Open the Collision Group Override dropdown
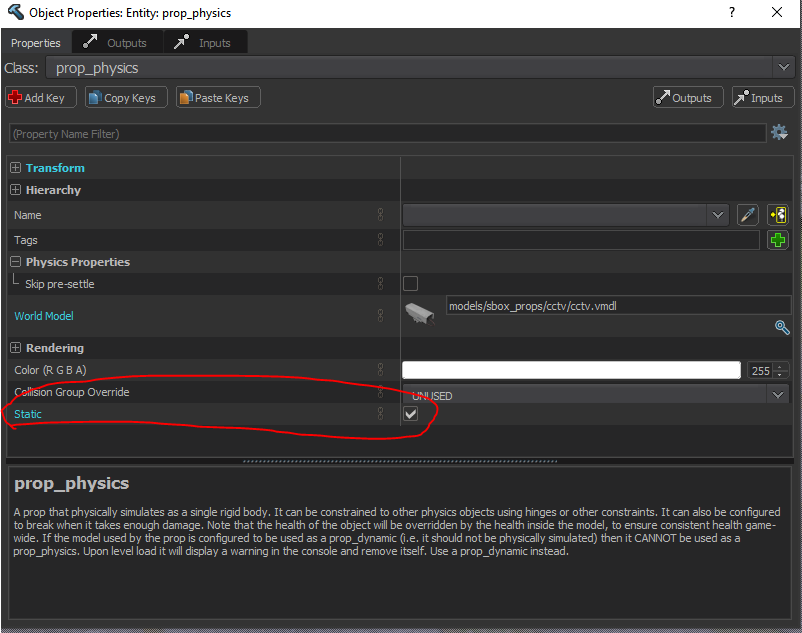The width and height of the screenshot is (802, 633). tap(778, 394)
